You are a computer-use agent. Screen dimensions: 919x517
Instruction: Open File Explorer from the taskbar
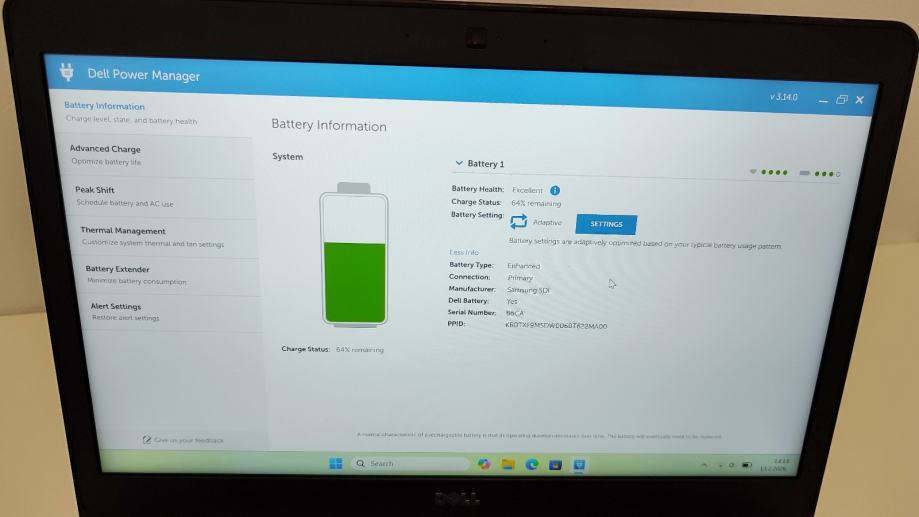[x=508, y=465]
